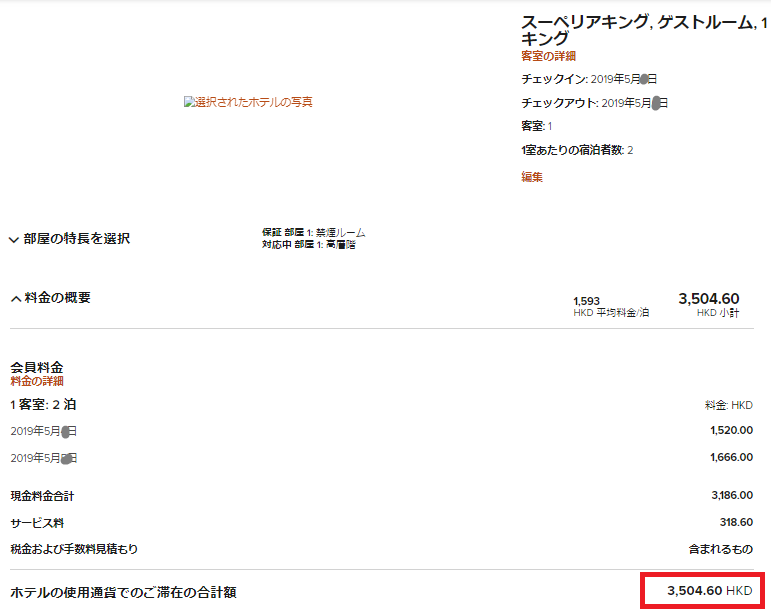The height and width of the screenshot is (612, 771).
Task: Click the 客室: 1 room count text
Action: 536,126
